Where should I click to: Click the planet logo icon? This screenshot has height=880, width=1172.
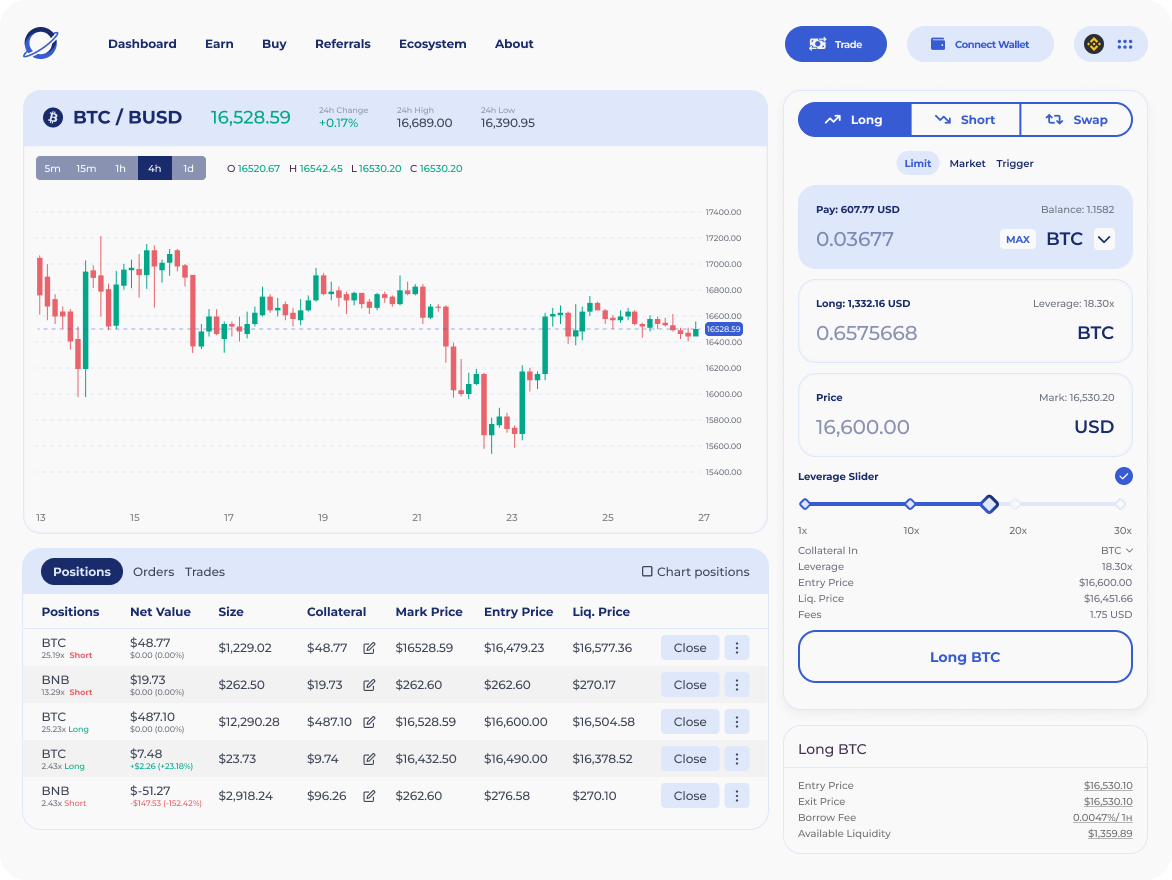coord(41,43)
